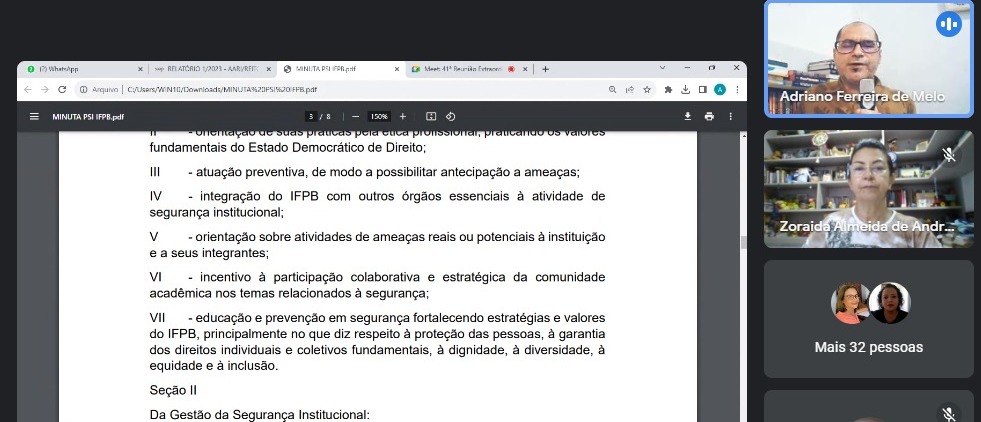Click the PDF zoom out minus button

pos(355,116)
